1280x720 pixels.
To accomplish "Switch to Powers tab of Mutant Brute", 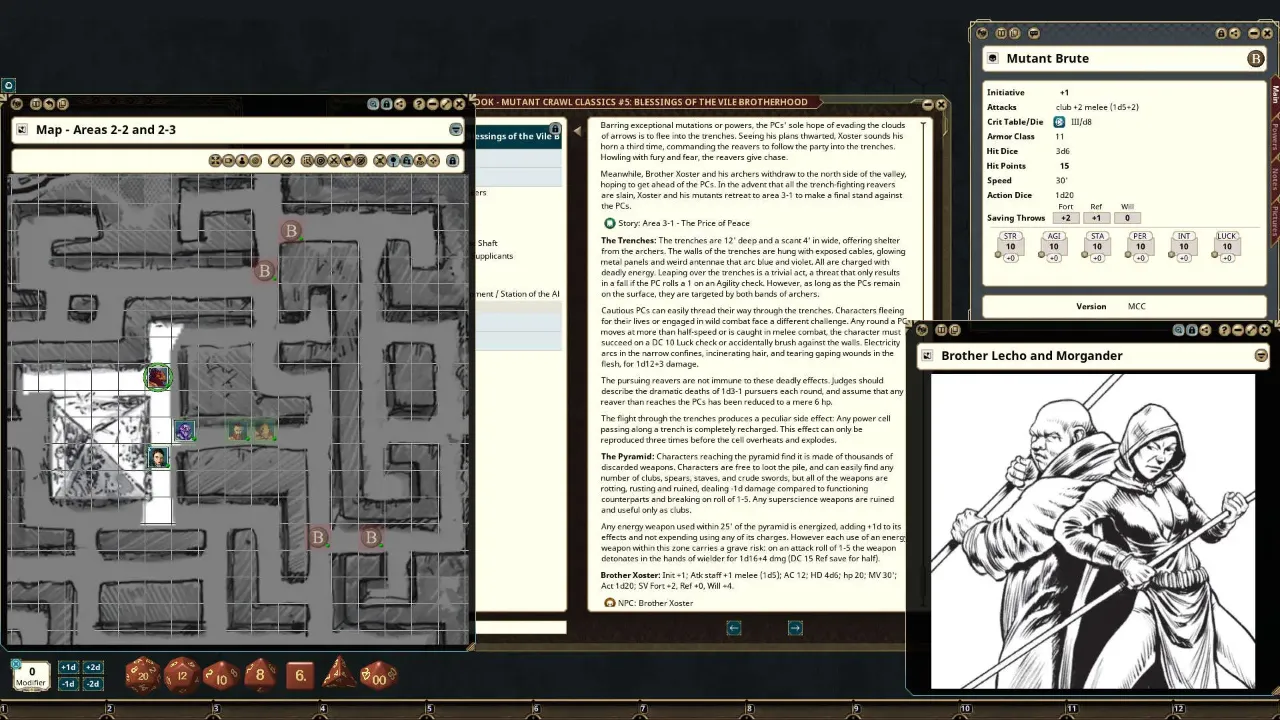I will pyautogui.click(x=1275, y=137).
